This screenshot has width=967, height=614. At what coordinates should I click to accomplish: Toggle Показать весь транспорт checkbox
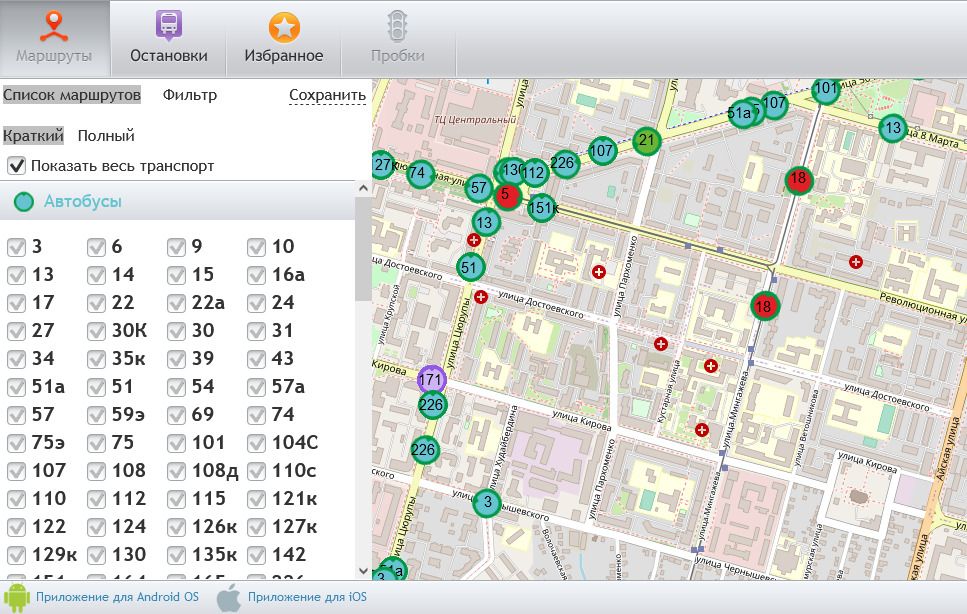point(16,166)
